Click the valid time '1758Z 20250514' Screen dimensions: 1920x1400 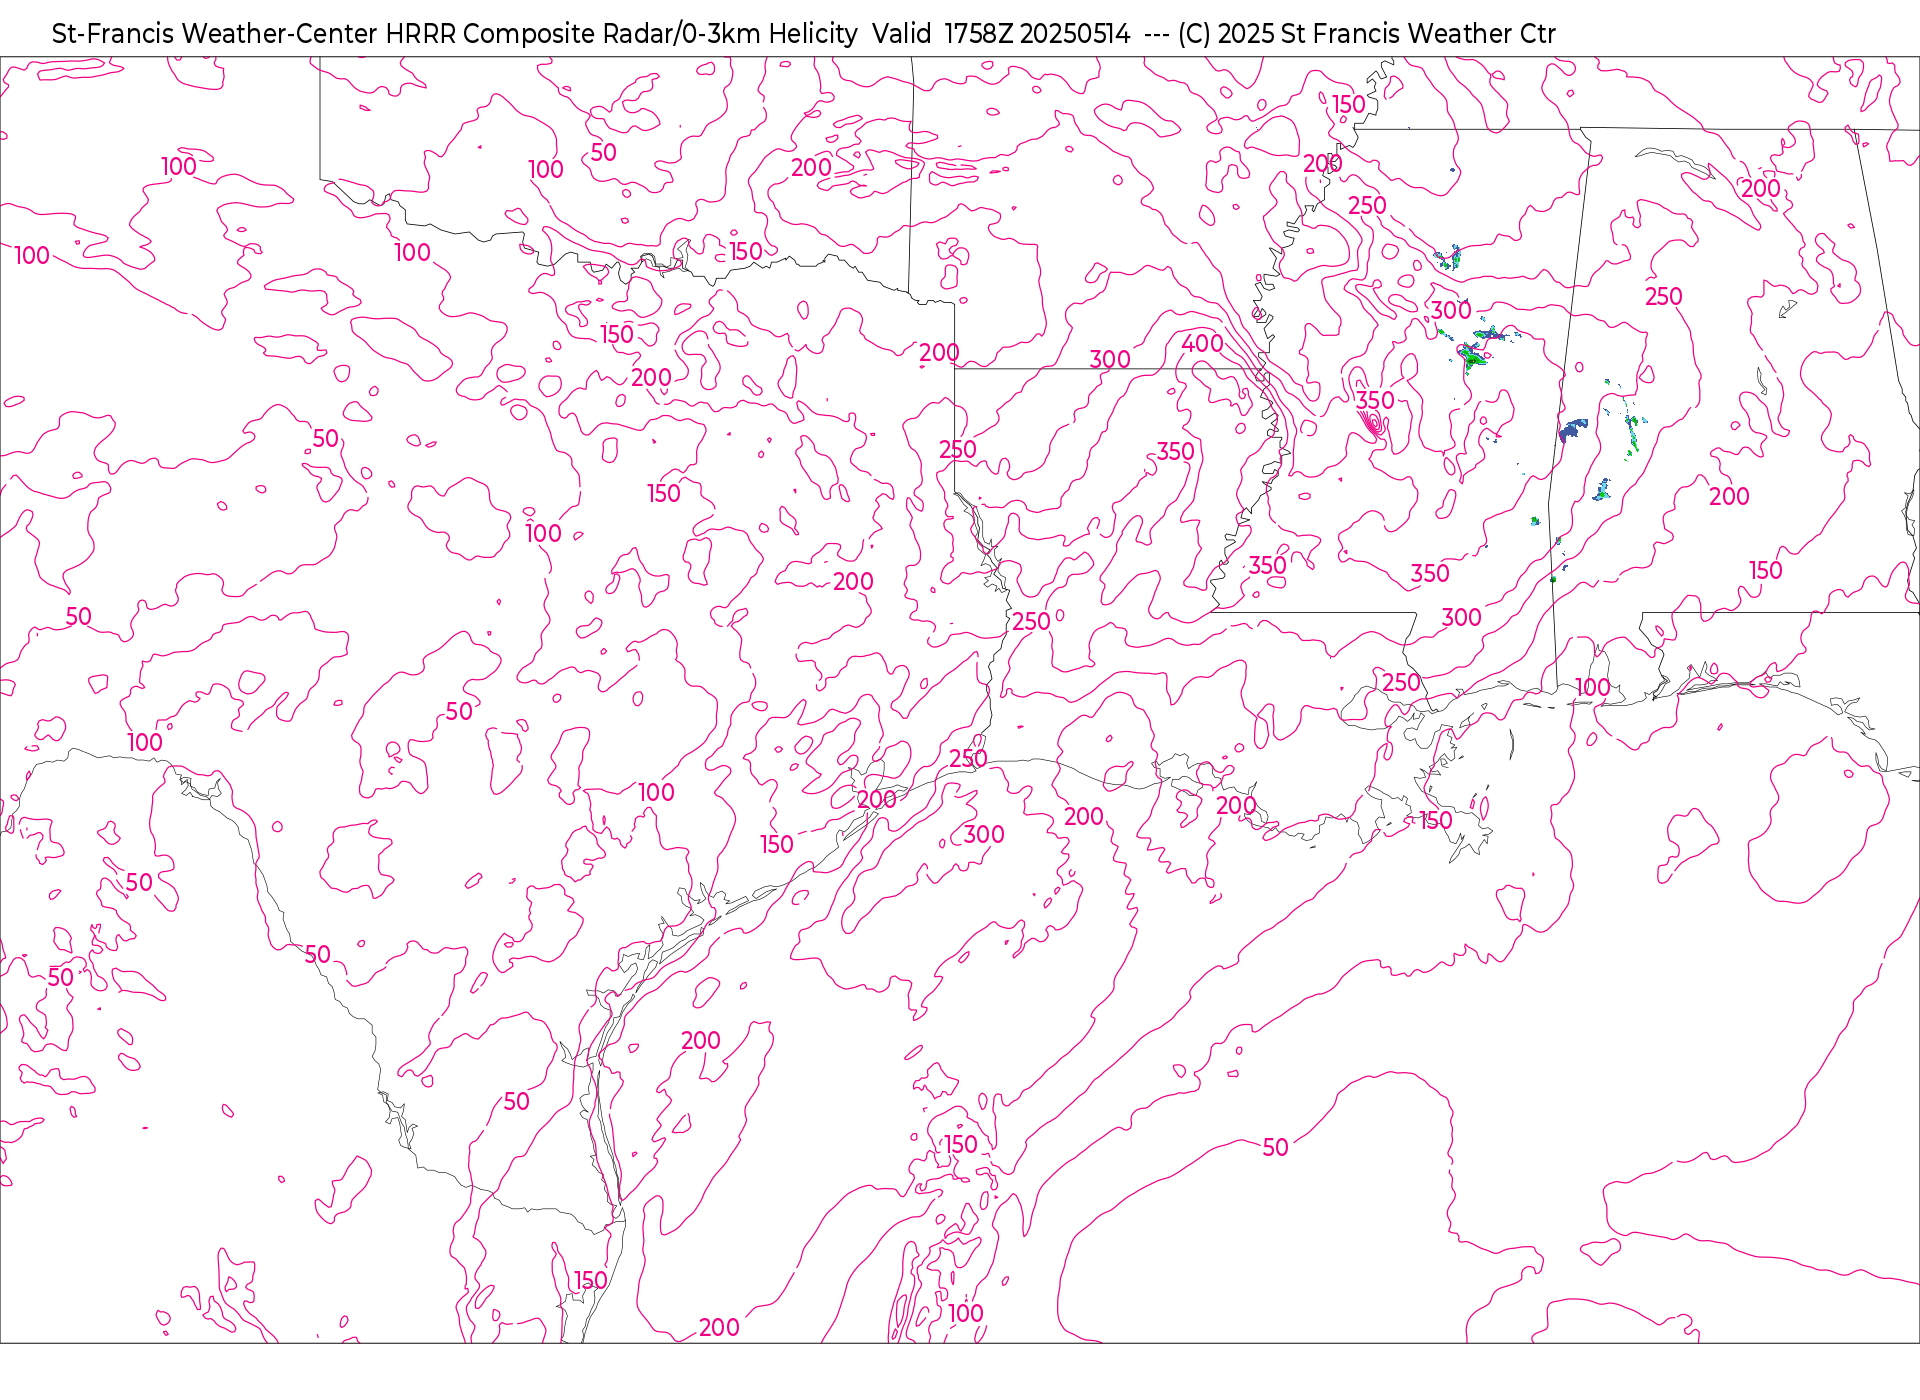1037,34
